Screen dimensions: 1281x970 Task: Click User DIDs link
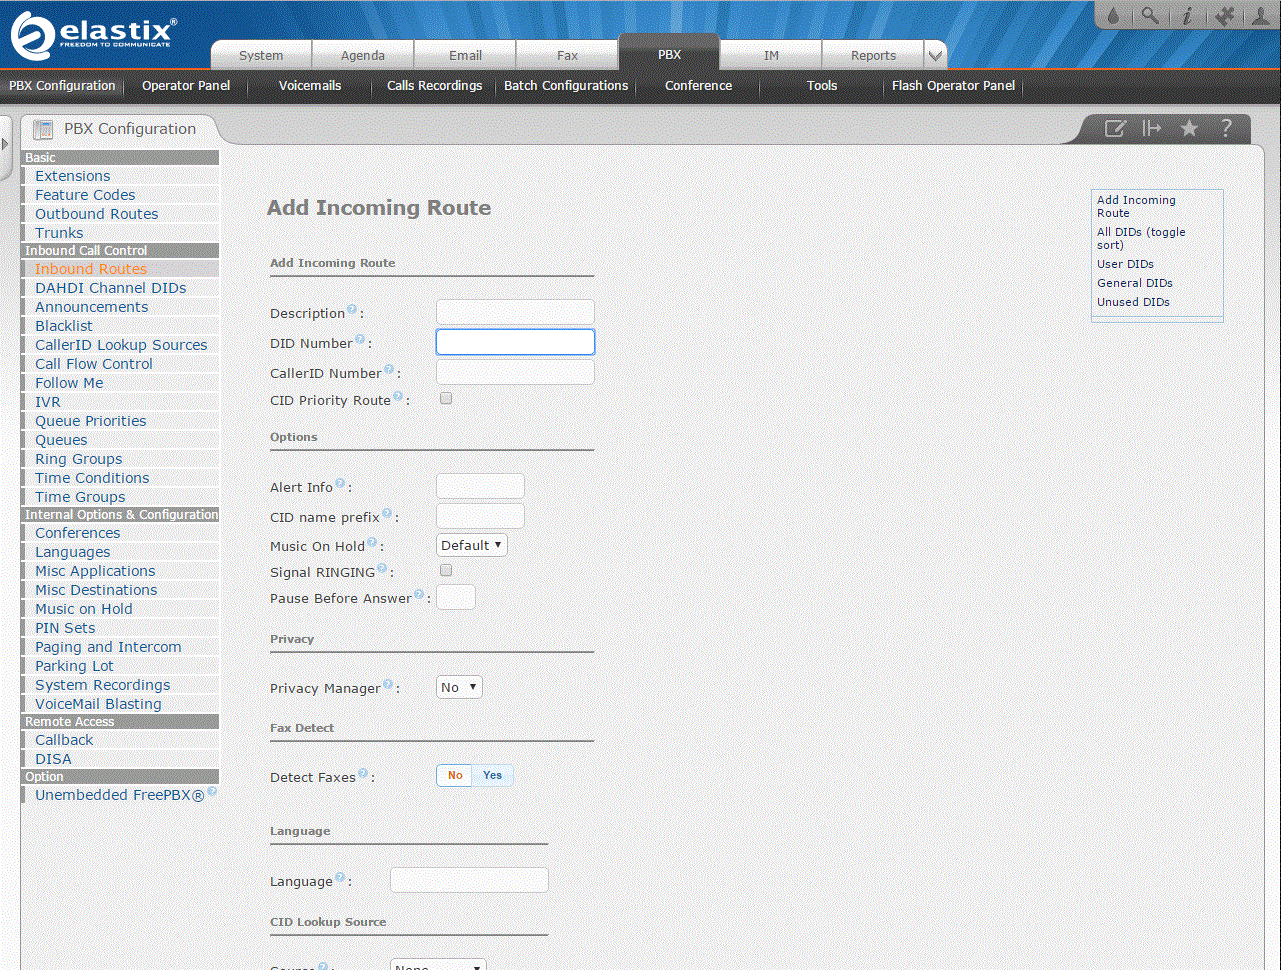pos(1125,264)
